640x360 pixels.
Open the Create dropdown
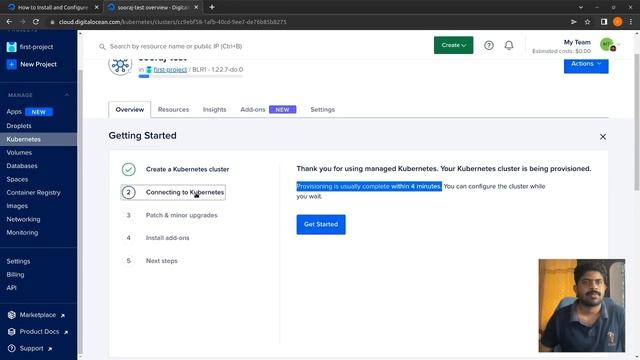pos(453,45)
